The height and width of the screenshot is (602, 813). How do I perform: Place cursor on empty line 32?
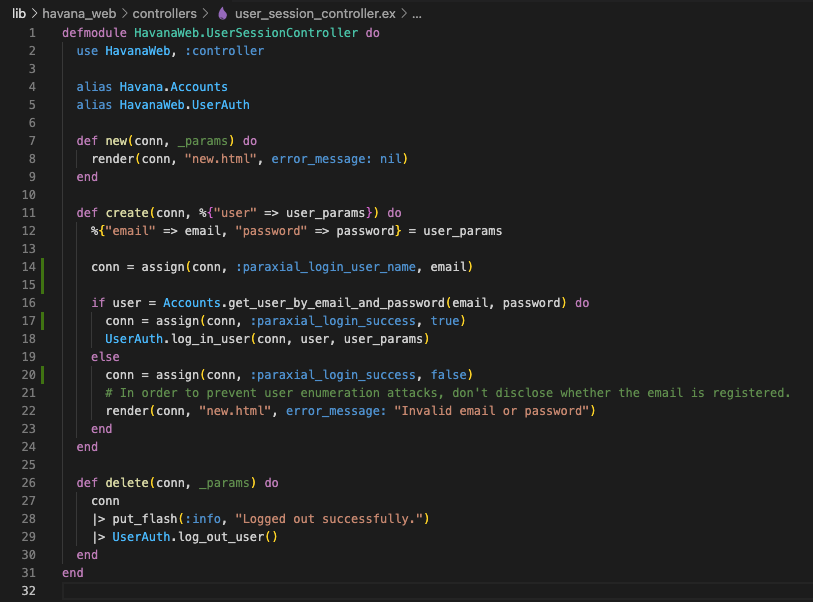point(300,591)
